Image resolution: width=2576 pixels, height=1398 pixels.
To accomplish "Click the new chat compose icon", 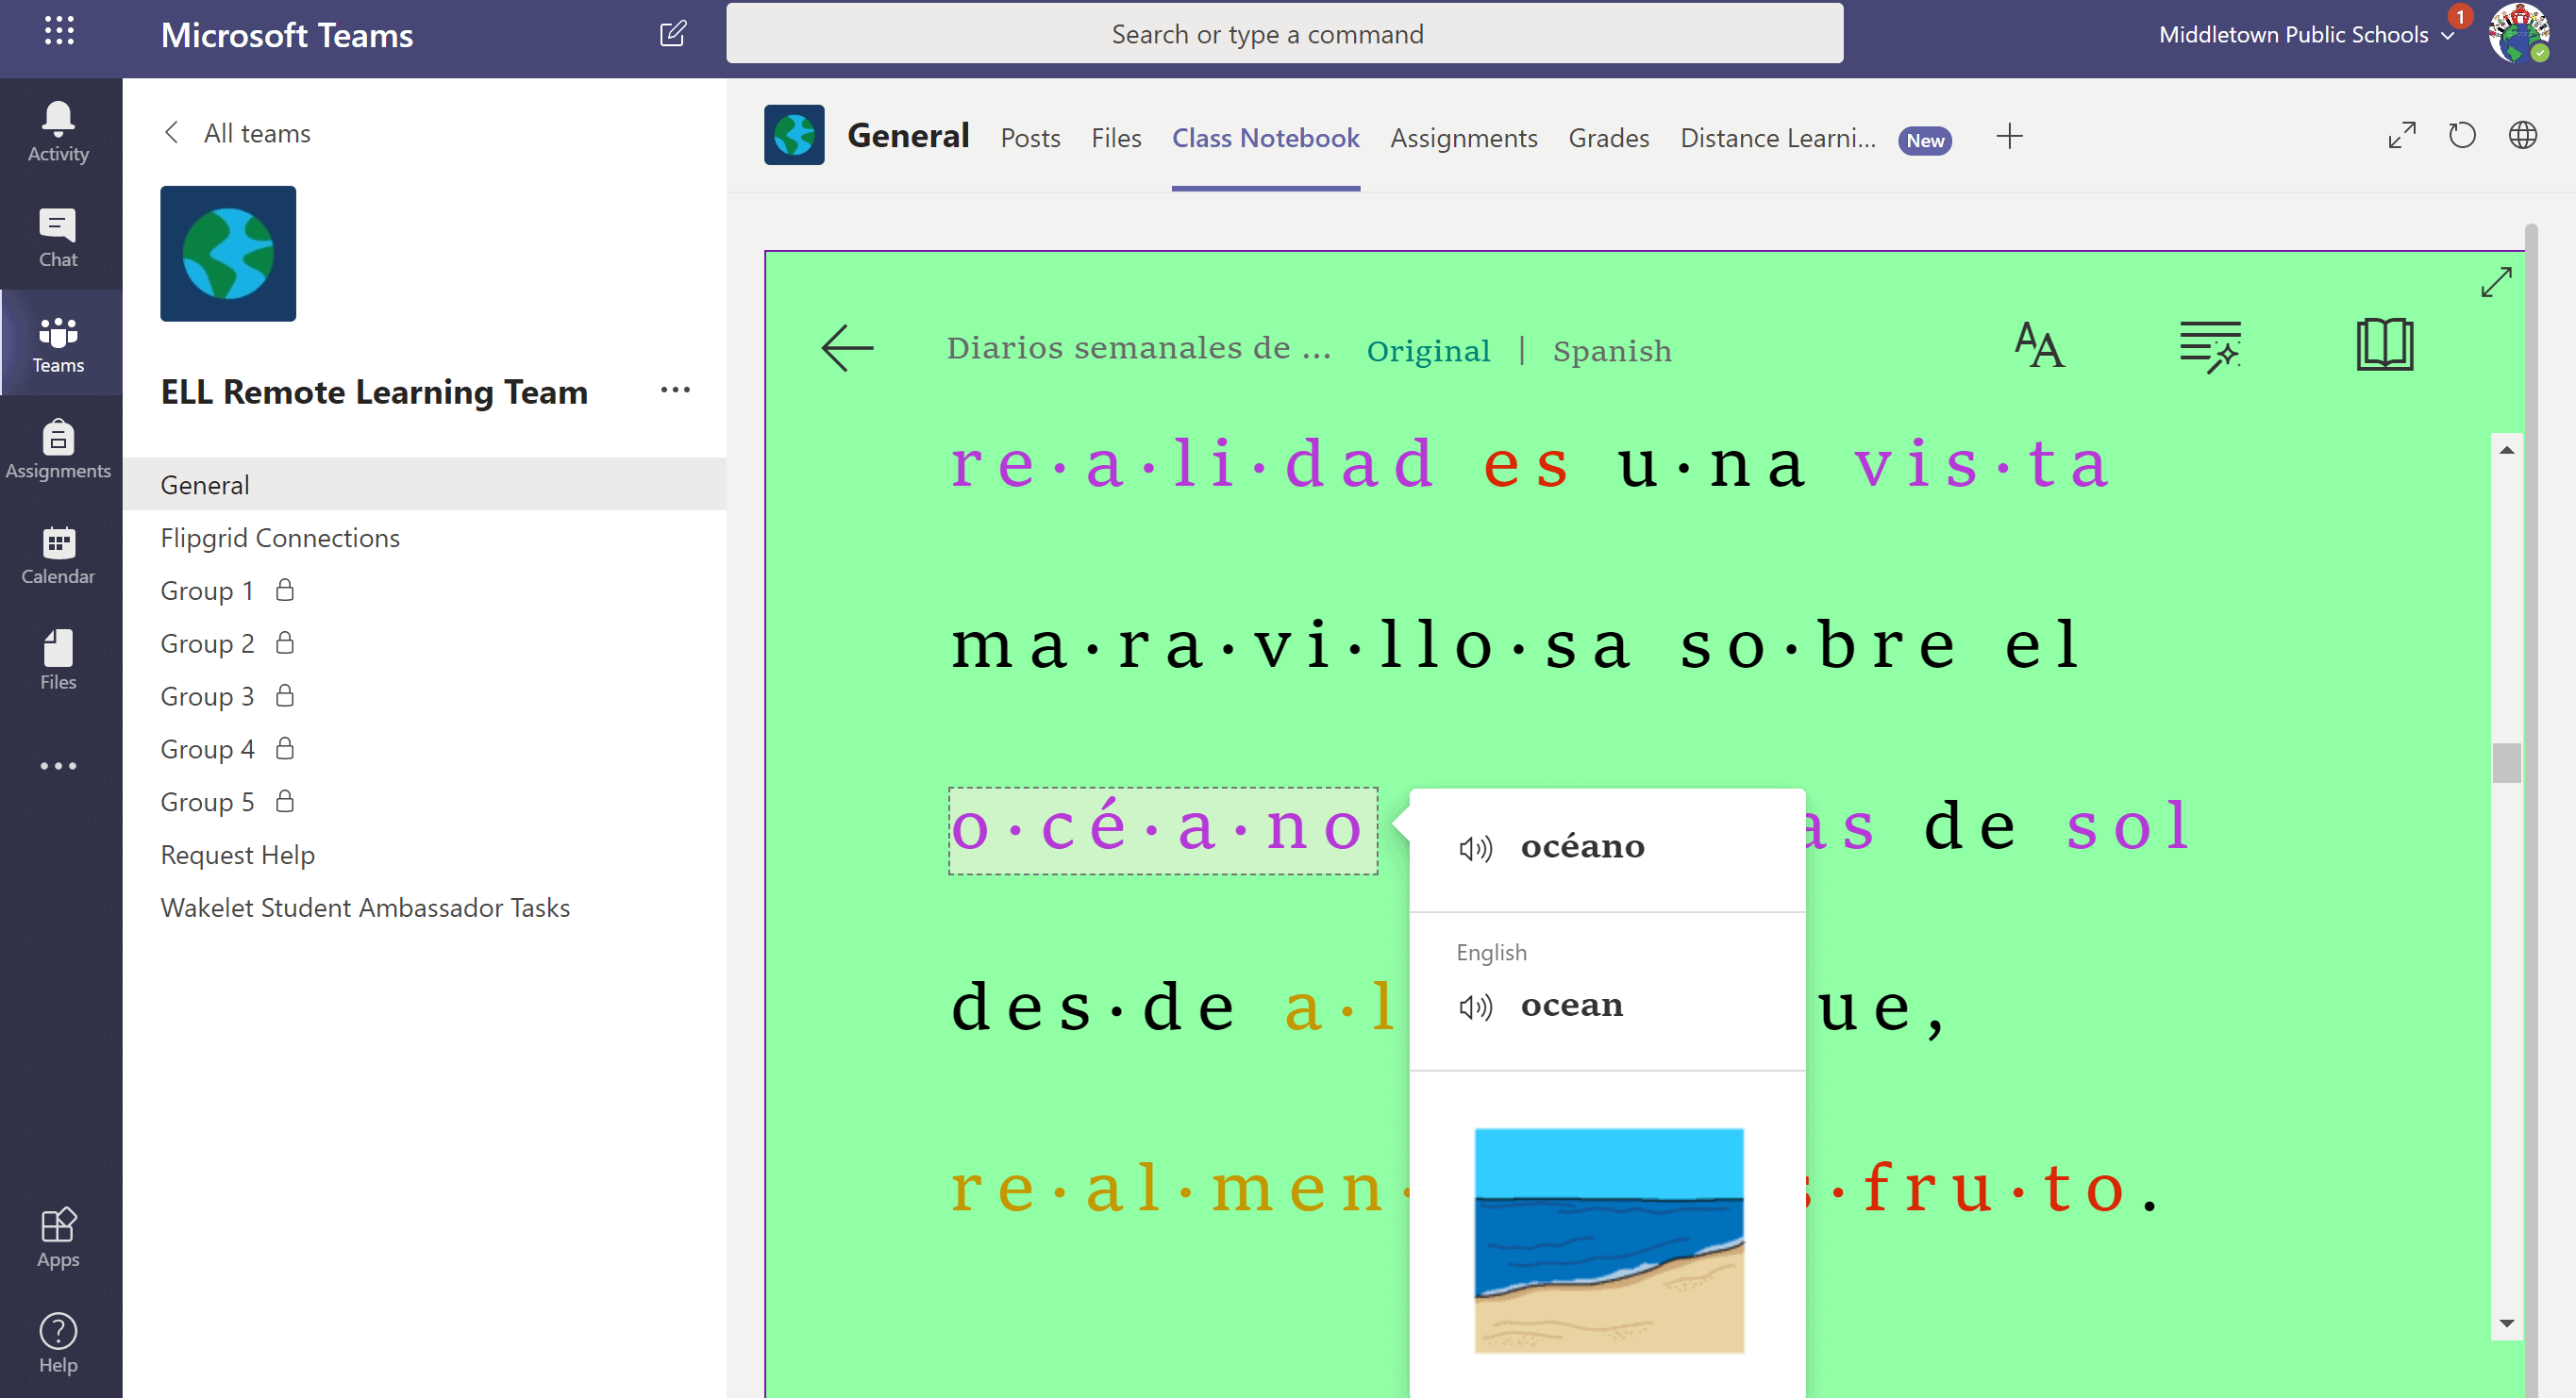I will 673,34.
